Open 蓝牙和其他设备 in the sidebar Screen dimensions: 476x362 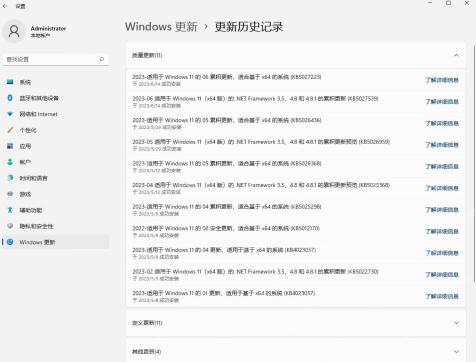click(x=55, y=98)
